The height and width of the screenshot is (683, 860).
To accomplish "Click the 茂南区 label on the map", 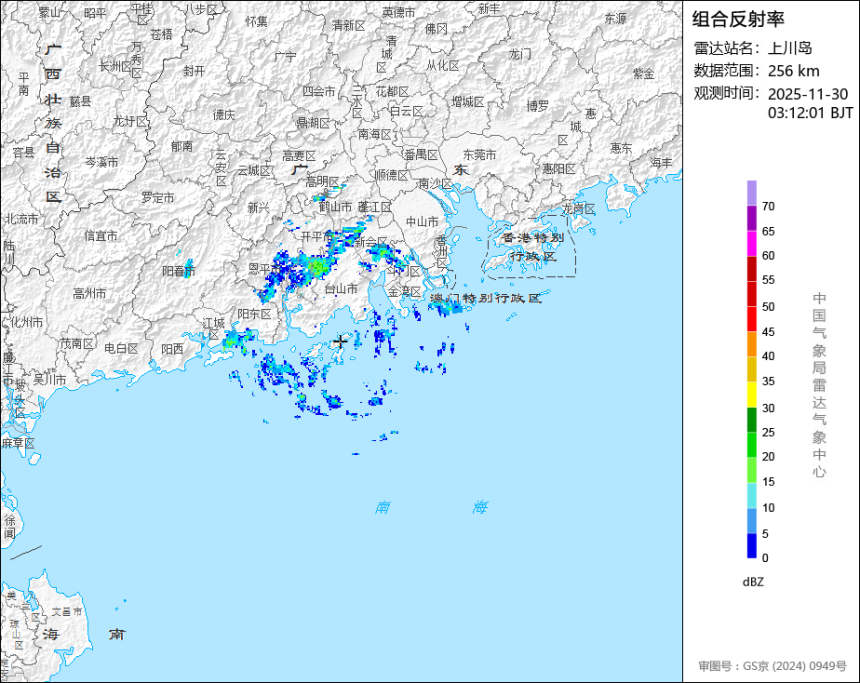I will [76, 343].
